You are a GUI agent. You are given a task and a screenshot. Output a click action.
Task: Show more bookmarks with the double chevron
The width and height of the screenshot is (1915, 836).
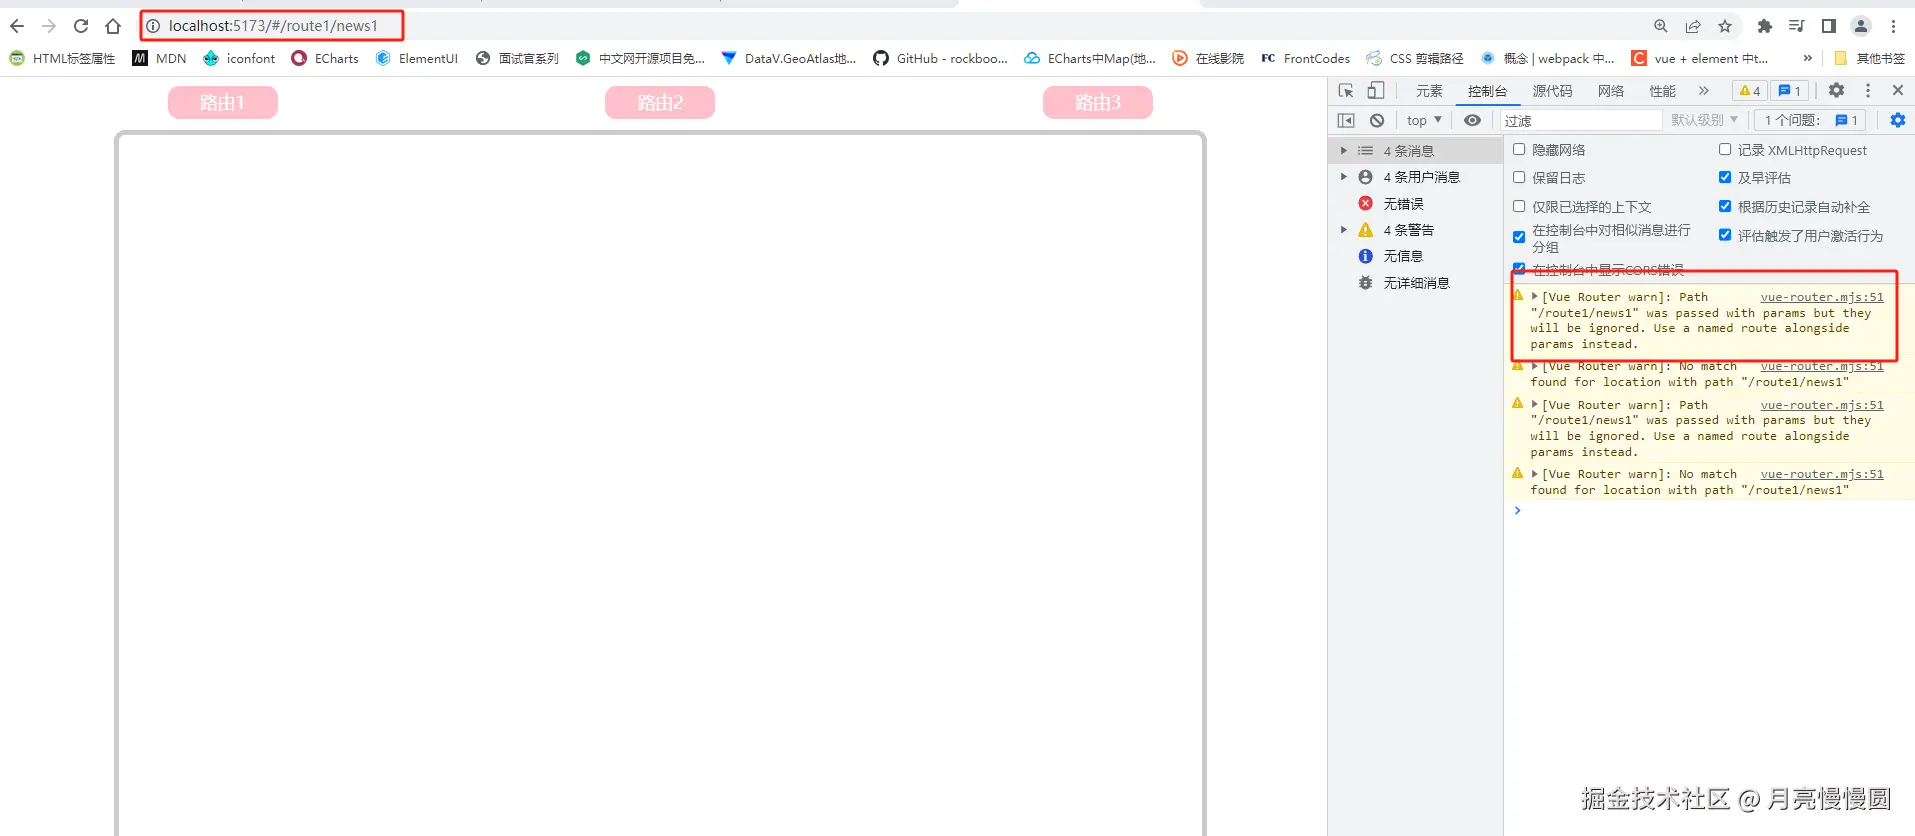(1807, 58)
